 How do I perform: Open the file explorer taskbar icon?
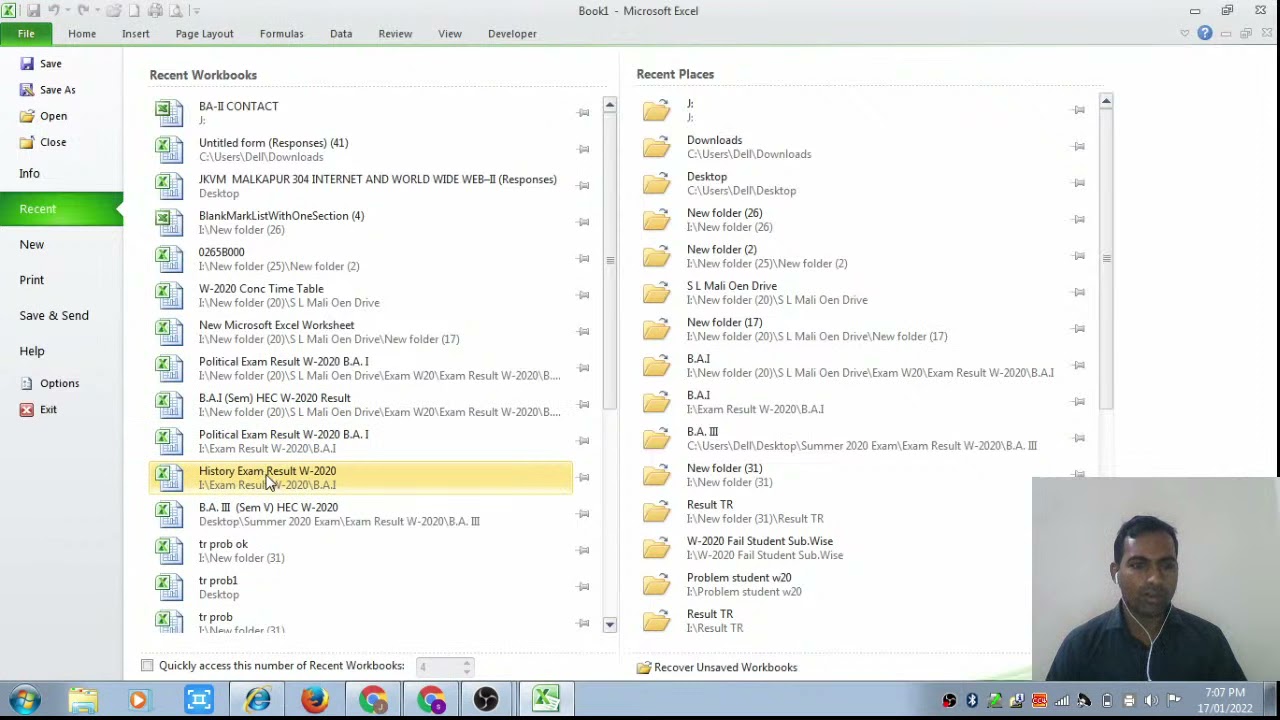click(x=83, y=700)
